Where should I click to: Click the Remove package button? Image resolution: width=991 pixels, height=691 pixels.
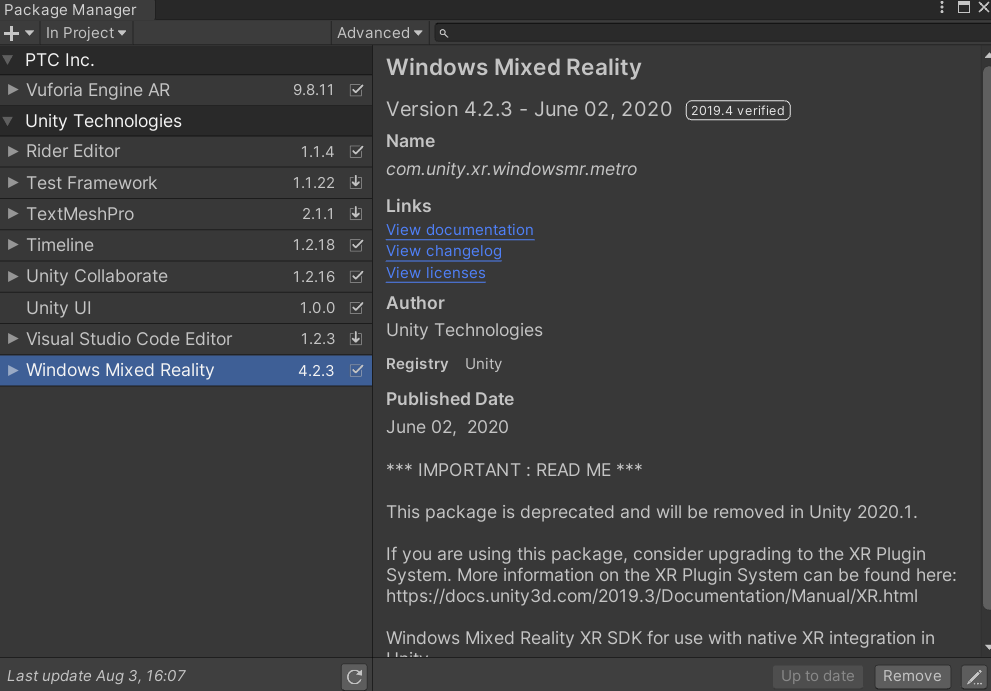pos(912,676)
